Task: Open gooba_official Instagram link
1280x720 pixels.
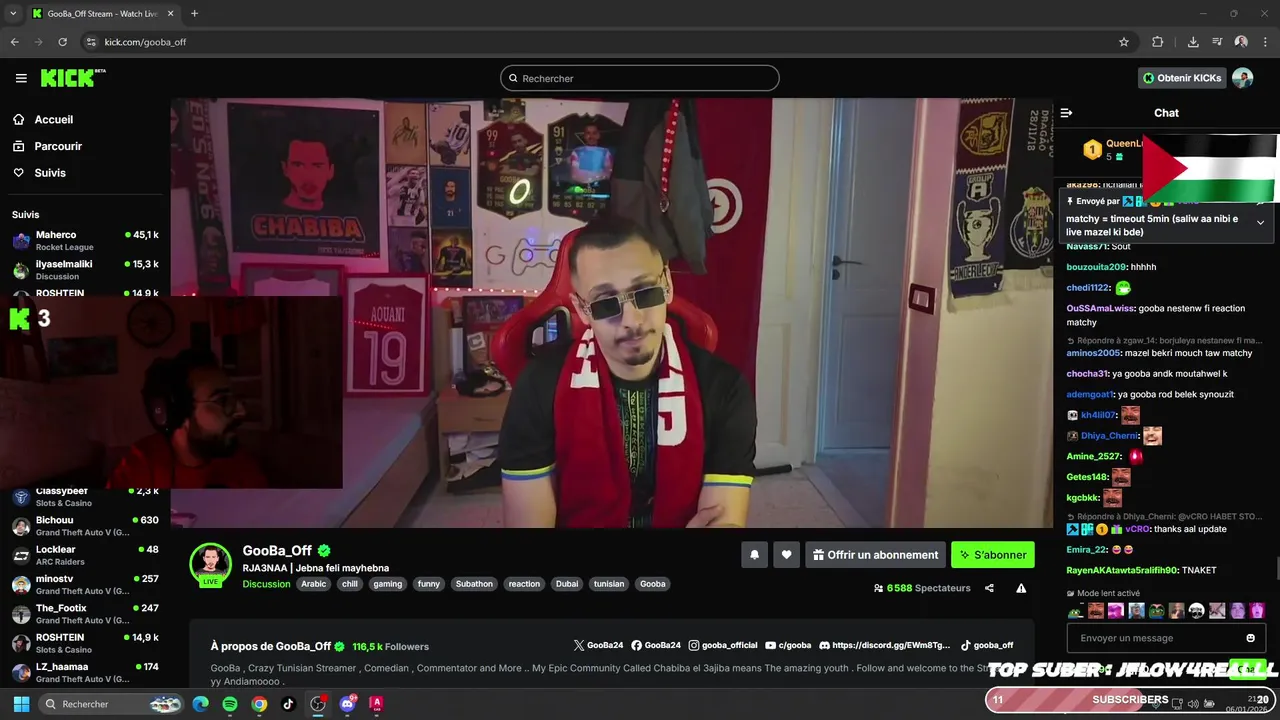Action: (723, 646)
